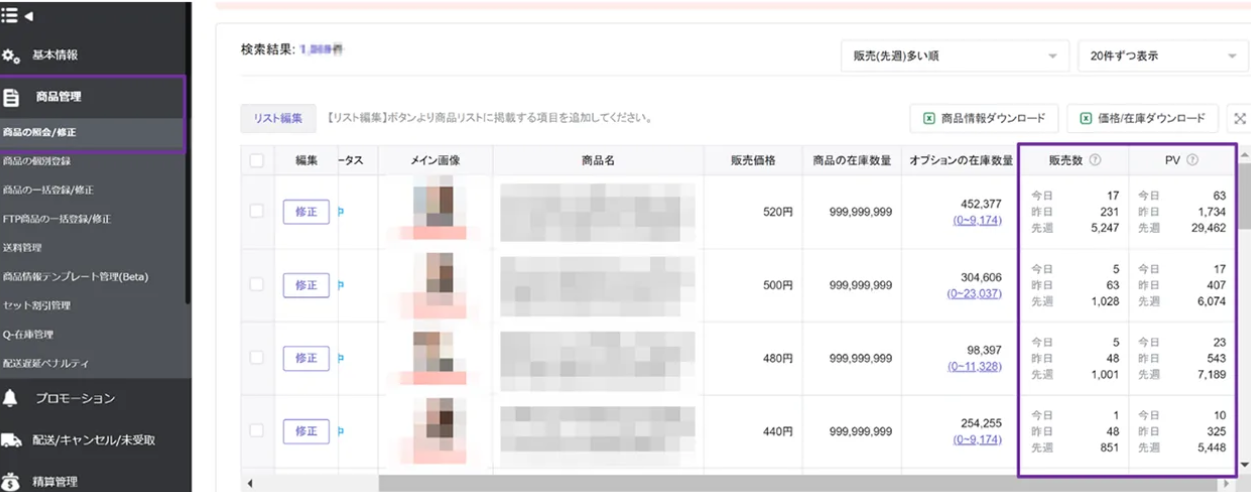Click the 商品名 column header
1251x492 pixels.
coord(597,160)
